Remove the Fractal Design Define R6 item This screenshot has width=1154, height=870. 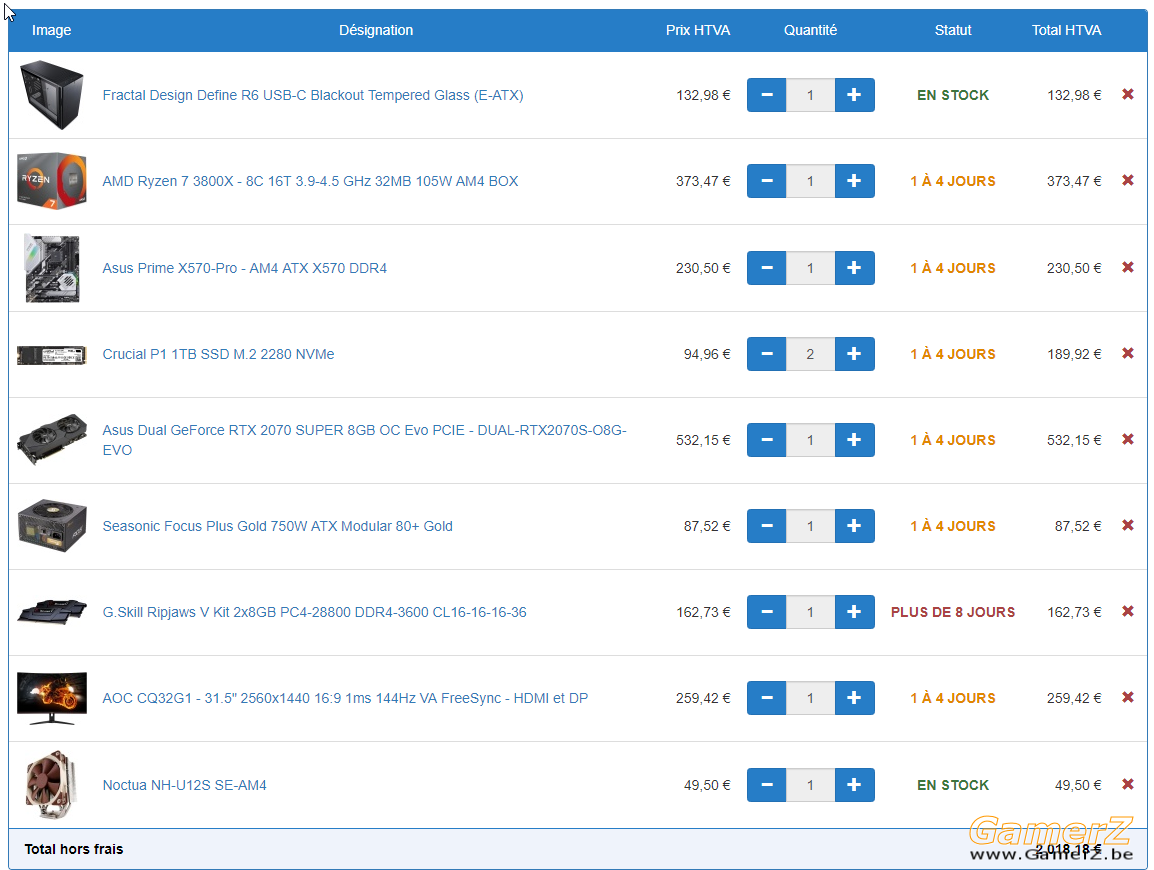tap(1127, 94)
